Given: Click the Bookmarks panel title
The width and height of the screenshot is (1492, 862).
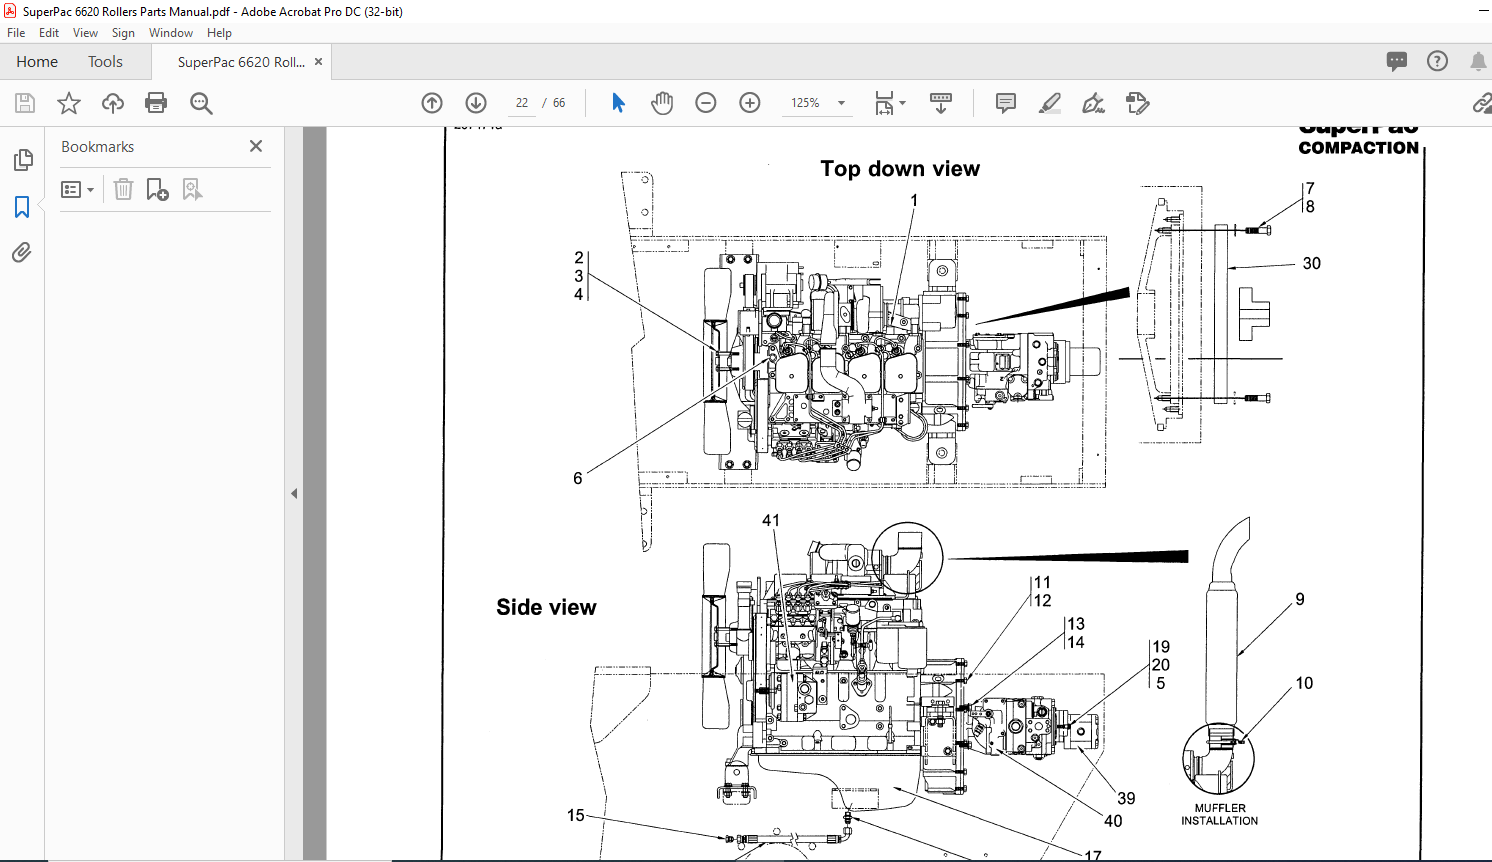Looking at the screenshot, I should 97,146.
